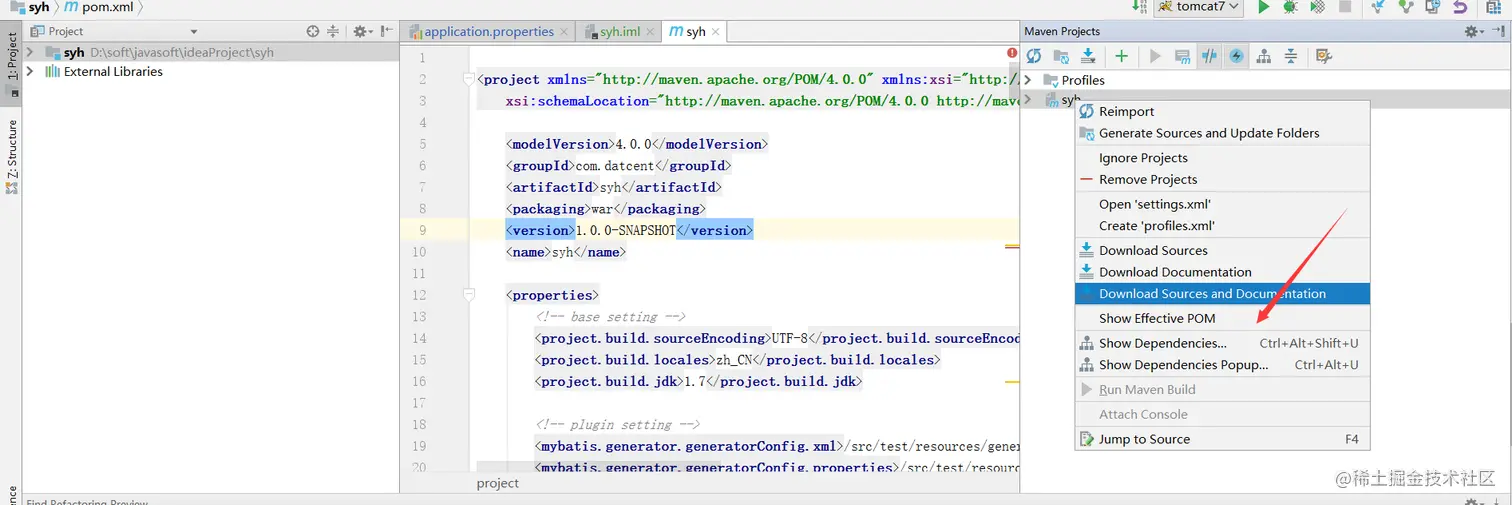Open Maven Settings wrench icon
Image resolution: width=1512 pixels, height=505 pixels.
click(x=1324, y=57)
